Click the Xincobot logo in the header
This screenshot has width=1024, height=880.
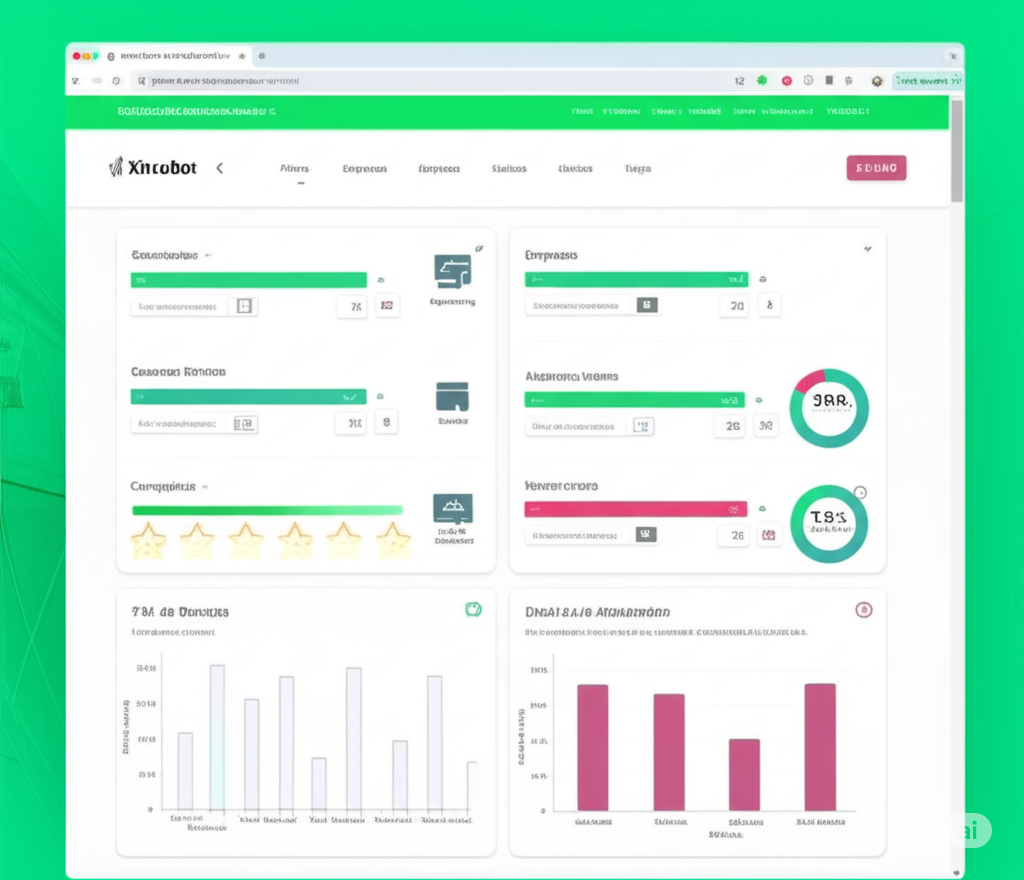click(x=152, y=168)
